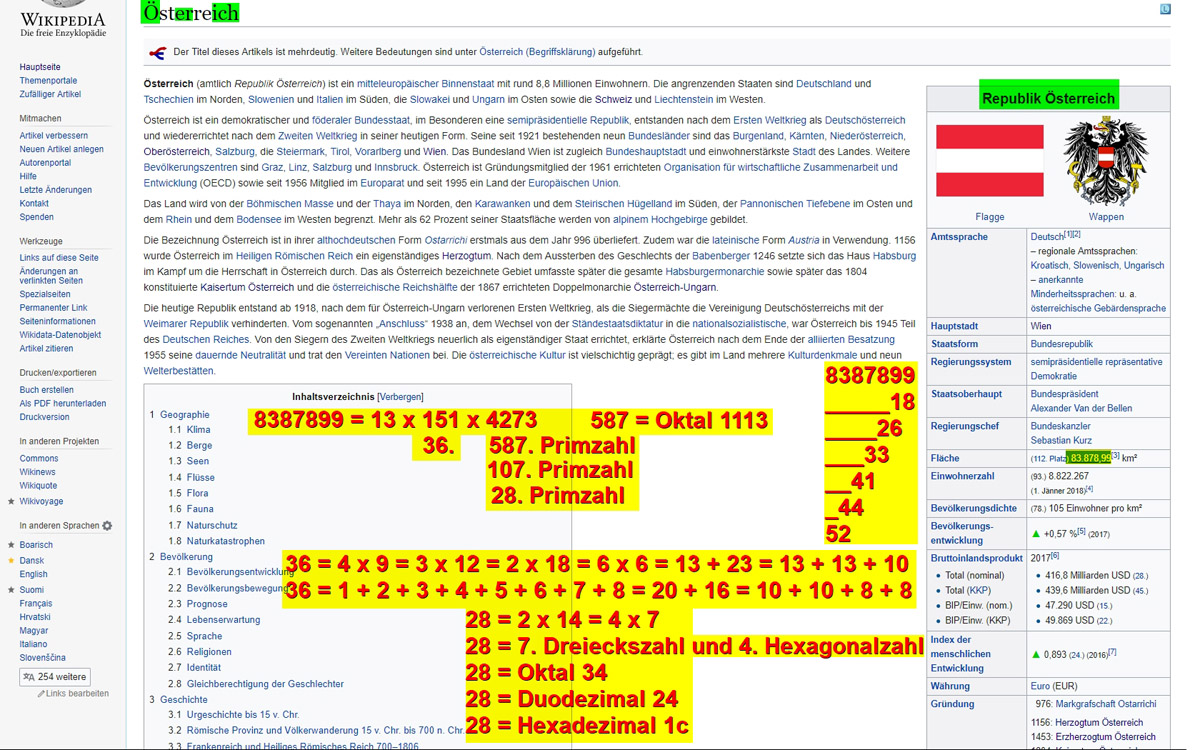1200x750 pixels.
Task: Open Letzte Änderungen link
Action: point(56,190)
